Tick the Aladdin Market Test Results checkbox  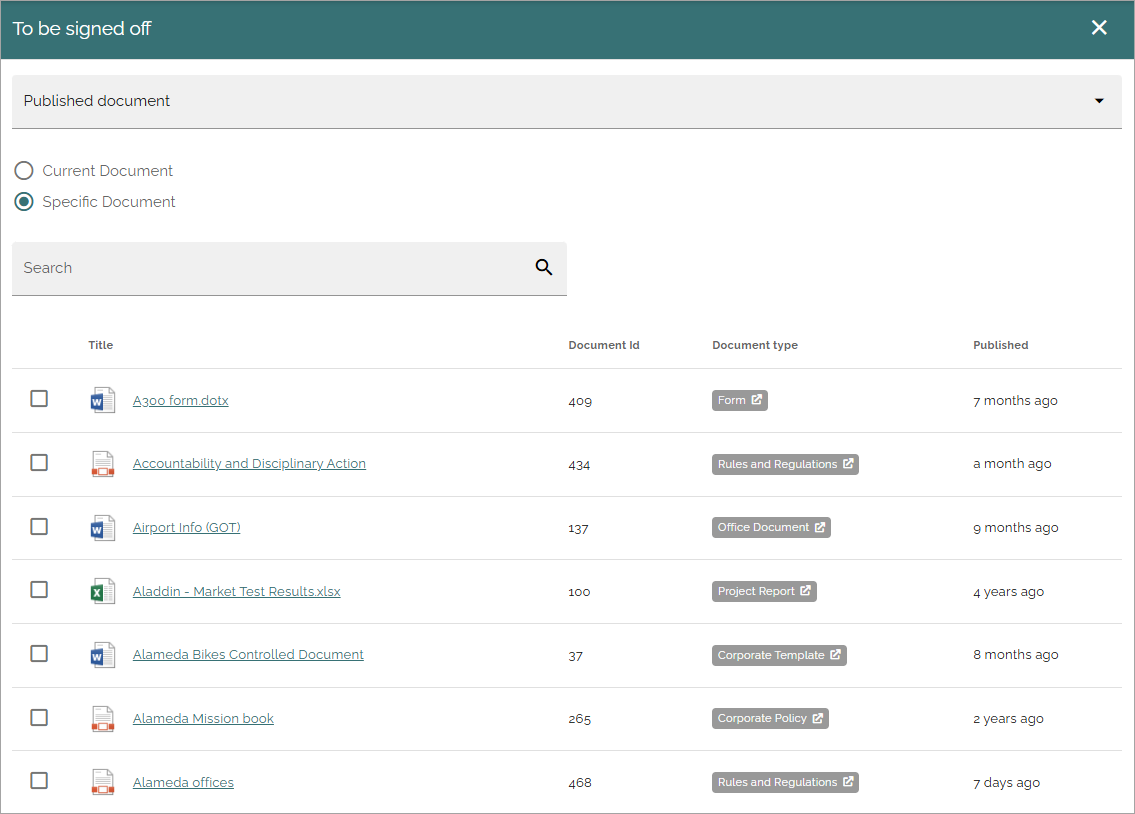(x=39, y=590)
